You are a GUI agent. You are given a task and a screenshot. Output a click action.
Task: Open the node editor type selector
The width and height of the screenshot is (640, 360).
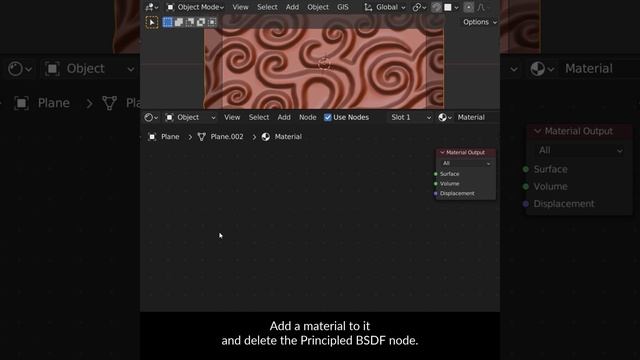[151, 118]
